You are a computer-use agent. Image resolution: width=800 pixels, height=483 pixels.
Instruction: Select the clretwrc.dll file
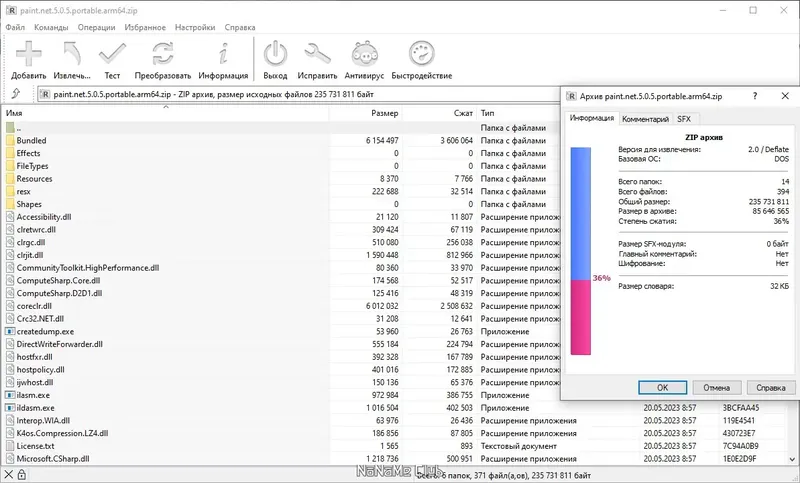36,230
